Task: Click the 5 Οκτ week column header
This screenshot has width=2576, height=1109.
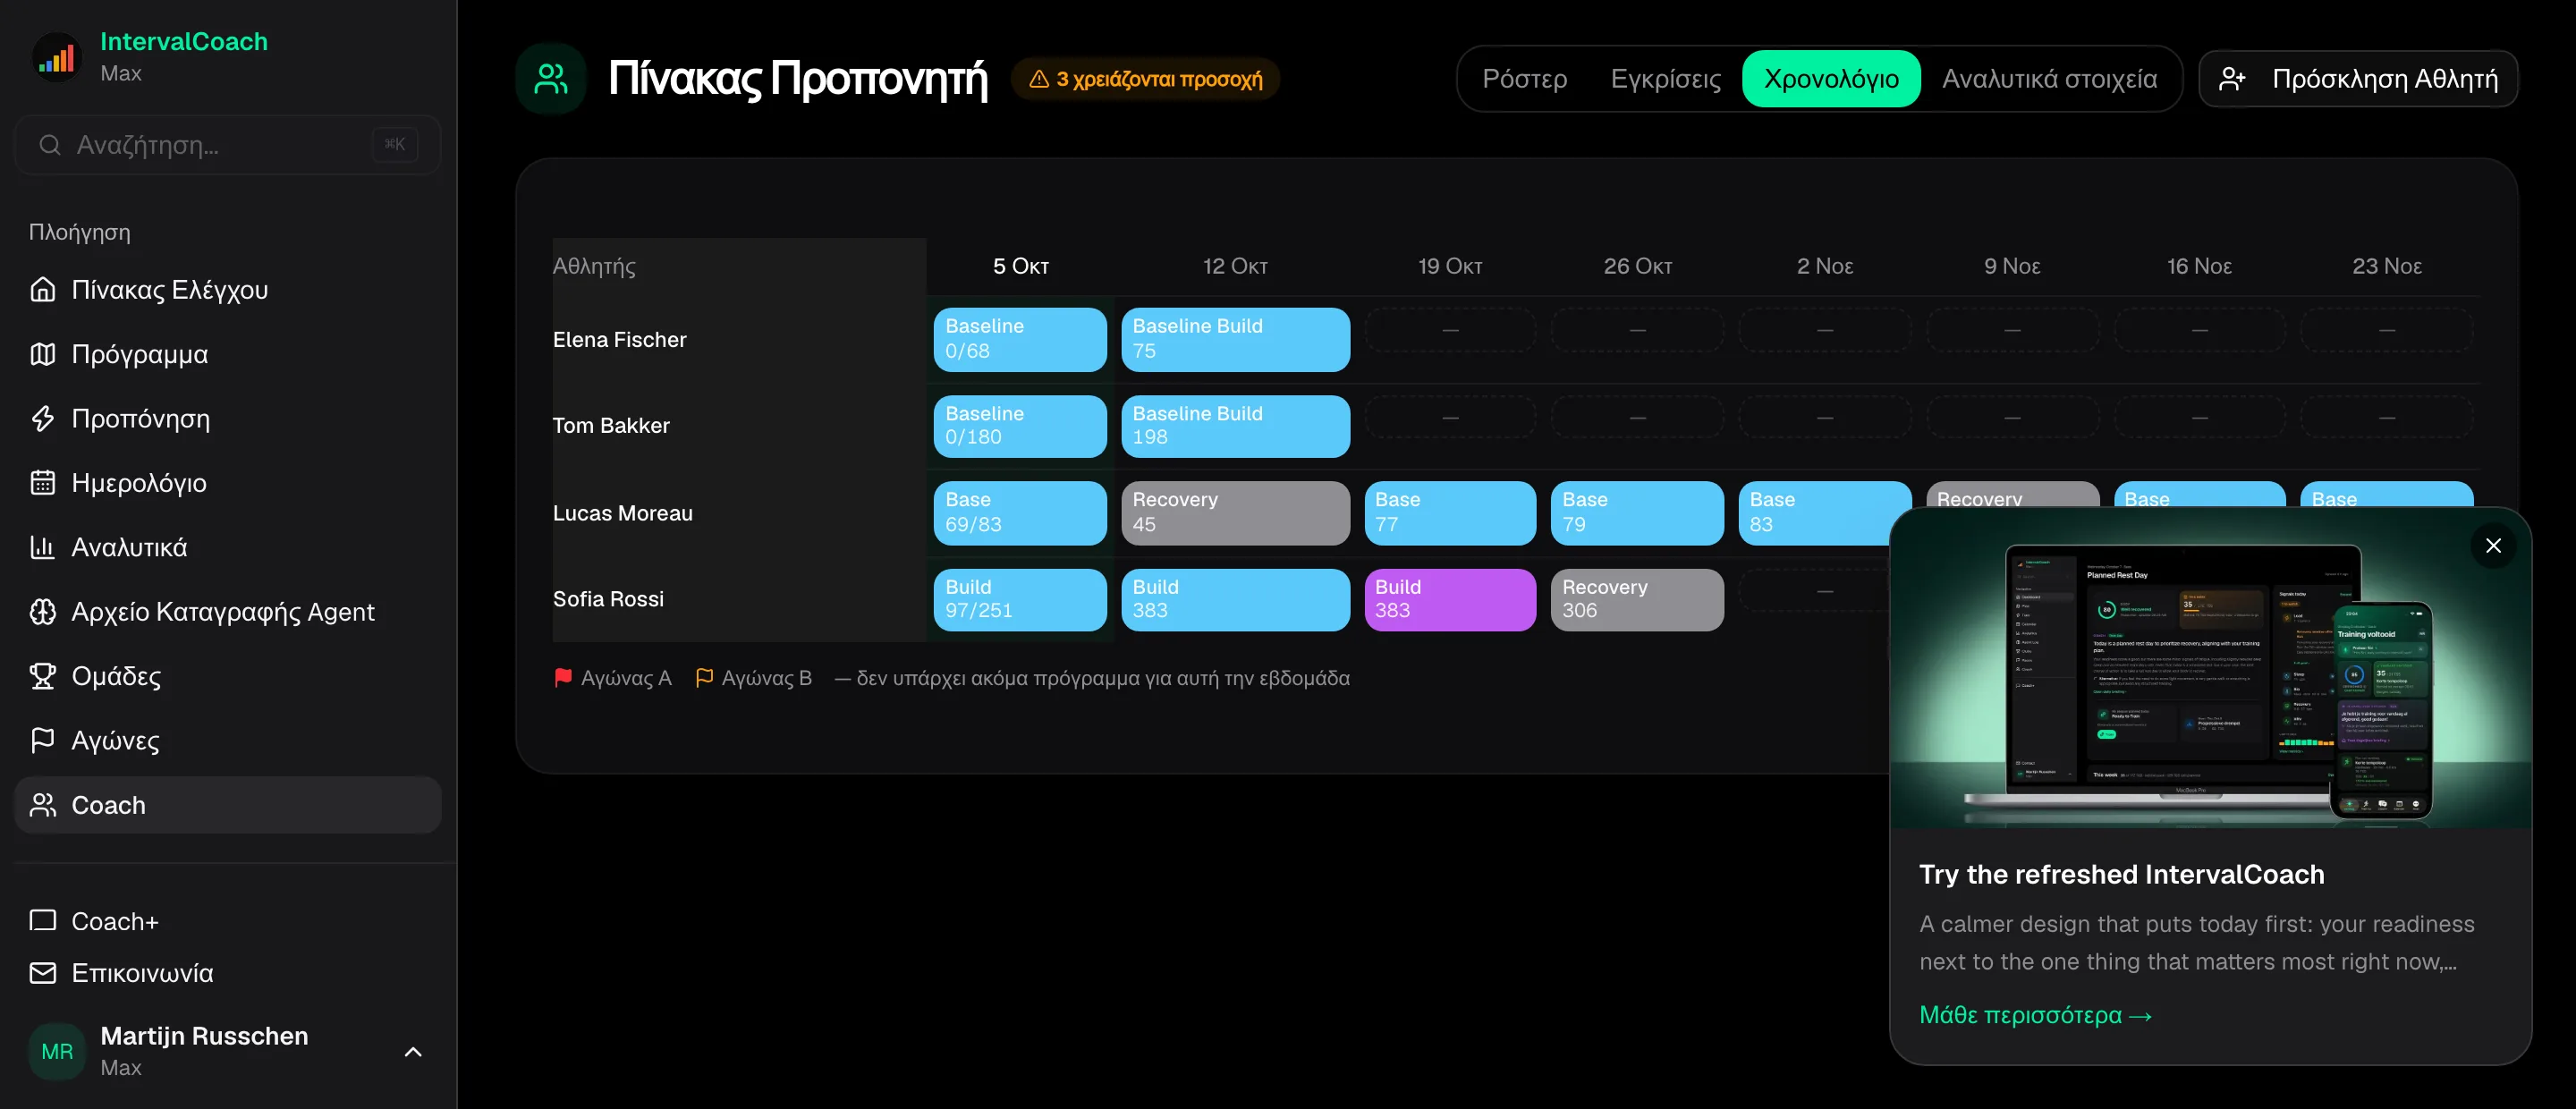Action: pos(1020,266)
